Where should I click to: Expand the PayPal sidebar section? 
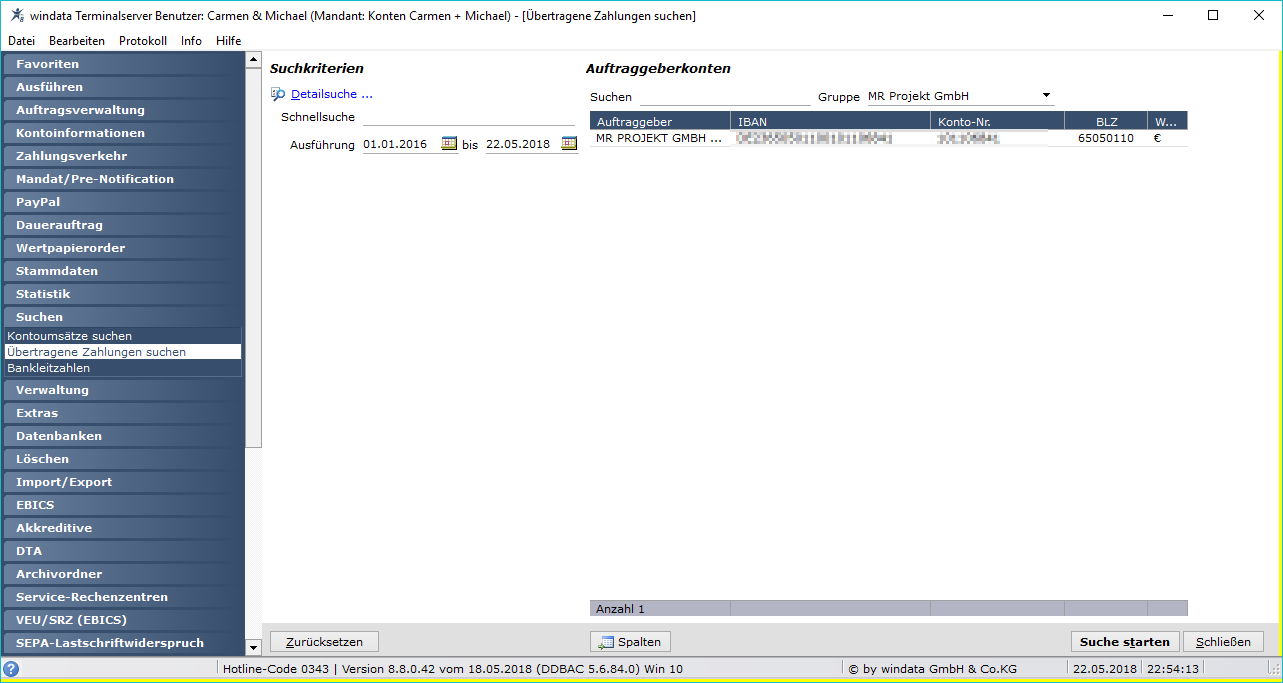click(x=123, y=202)
